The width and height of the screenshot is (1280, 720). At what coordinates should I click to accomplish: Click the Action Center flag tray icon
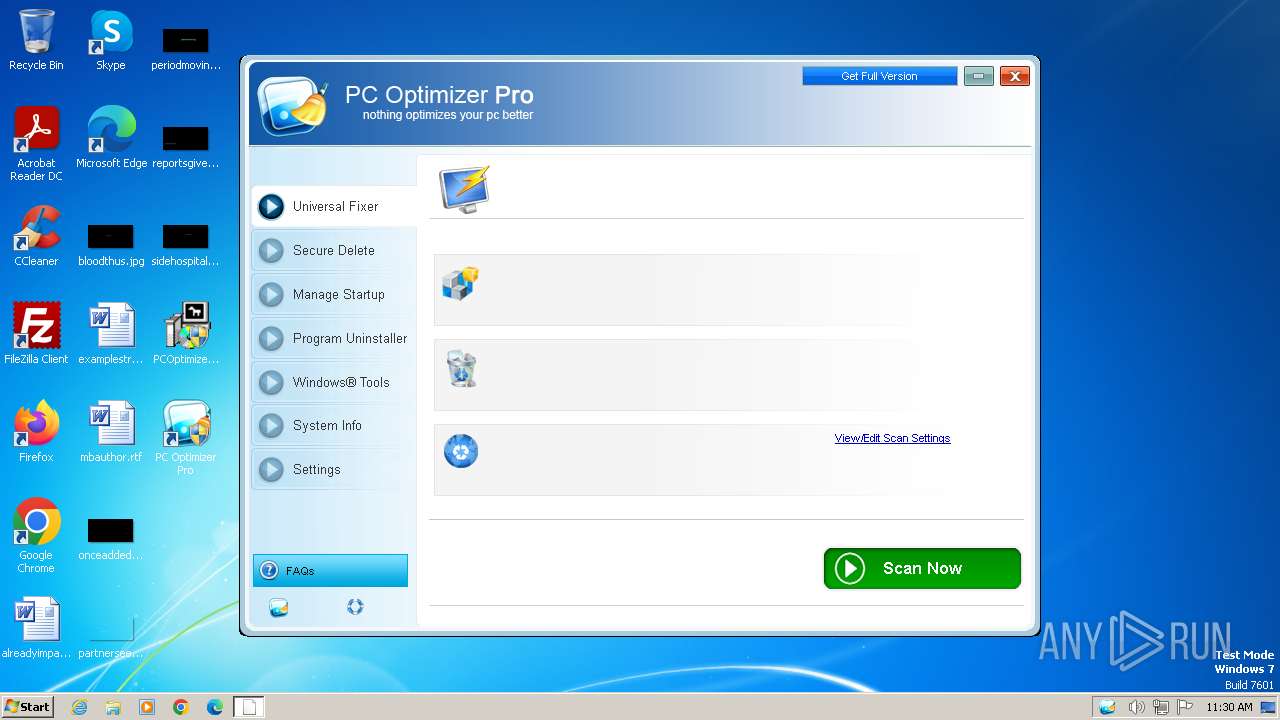click(x=1184, y=707)
